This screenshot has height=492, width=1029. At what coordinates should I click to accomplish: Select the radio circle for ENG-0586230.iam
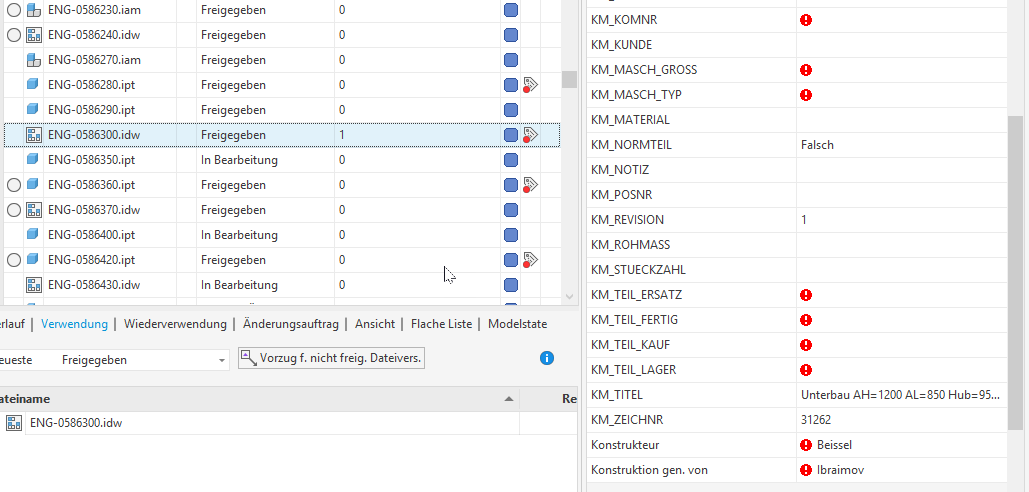pyautogui.click(x=14, y=10)
